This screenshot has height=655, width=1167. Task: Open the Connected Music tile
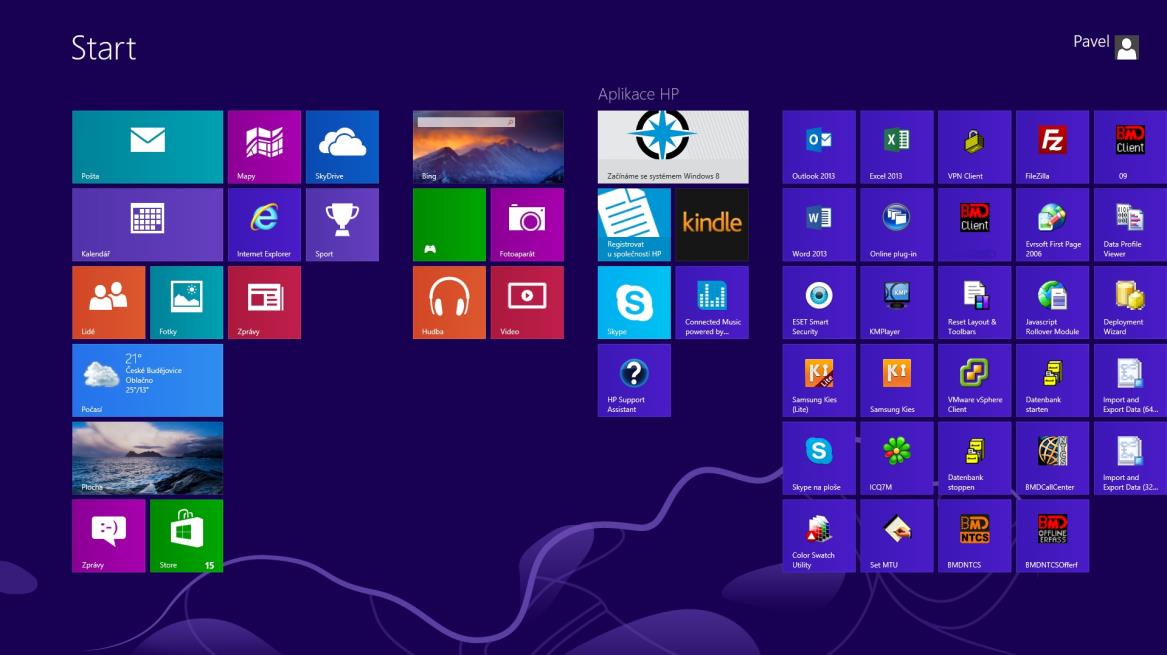(x=712, y=302)
